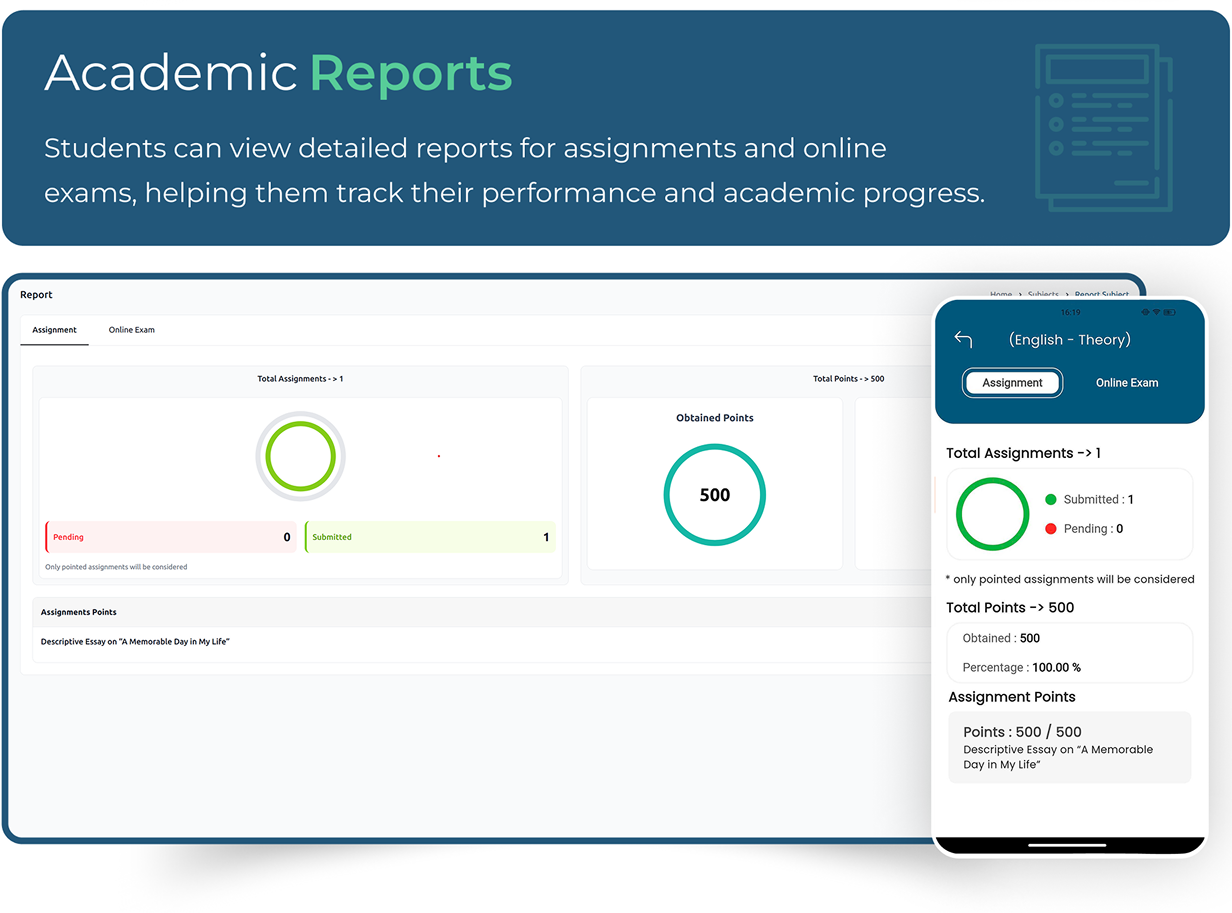Open the Online Exam tab in the web report
The height and width of the screenshot is (913, 1232).
131,329
